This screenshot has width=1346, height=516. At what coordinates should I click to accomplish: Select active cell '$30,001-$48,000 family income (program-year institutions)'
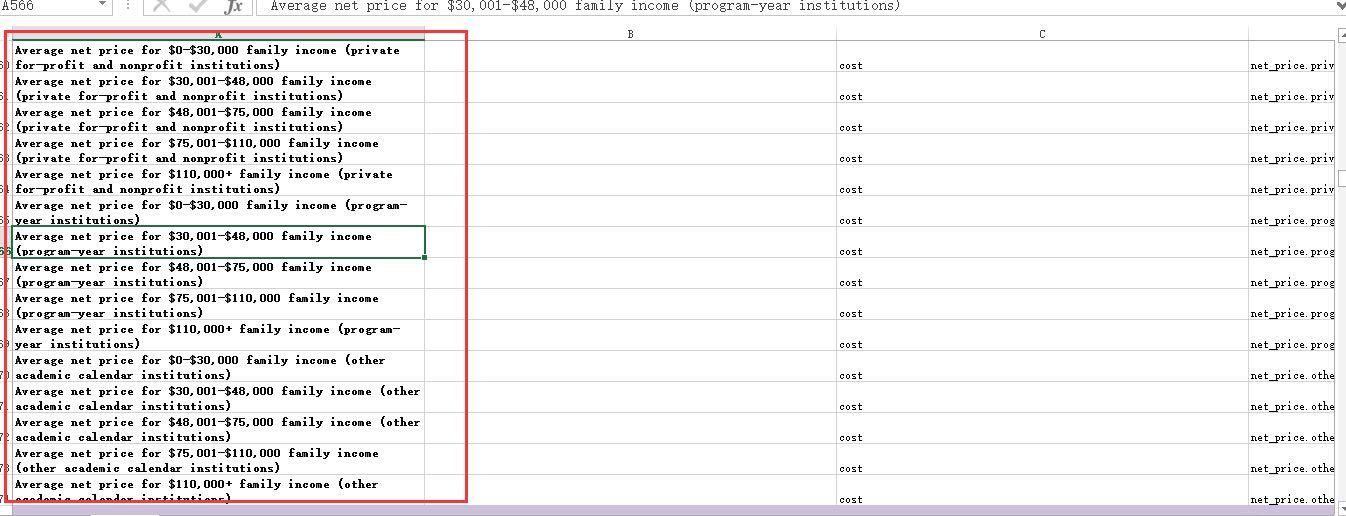218,243
